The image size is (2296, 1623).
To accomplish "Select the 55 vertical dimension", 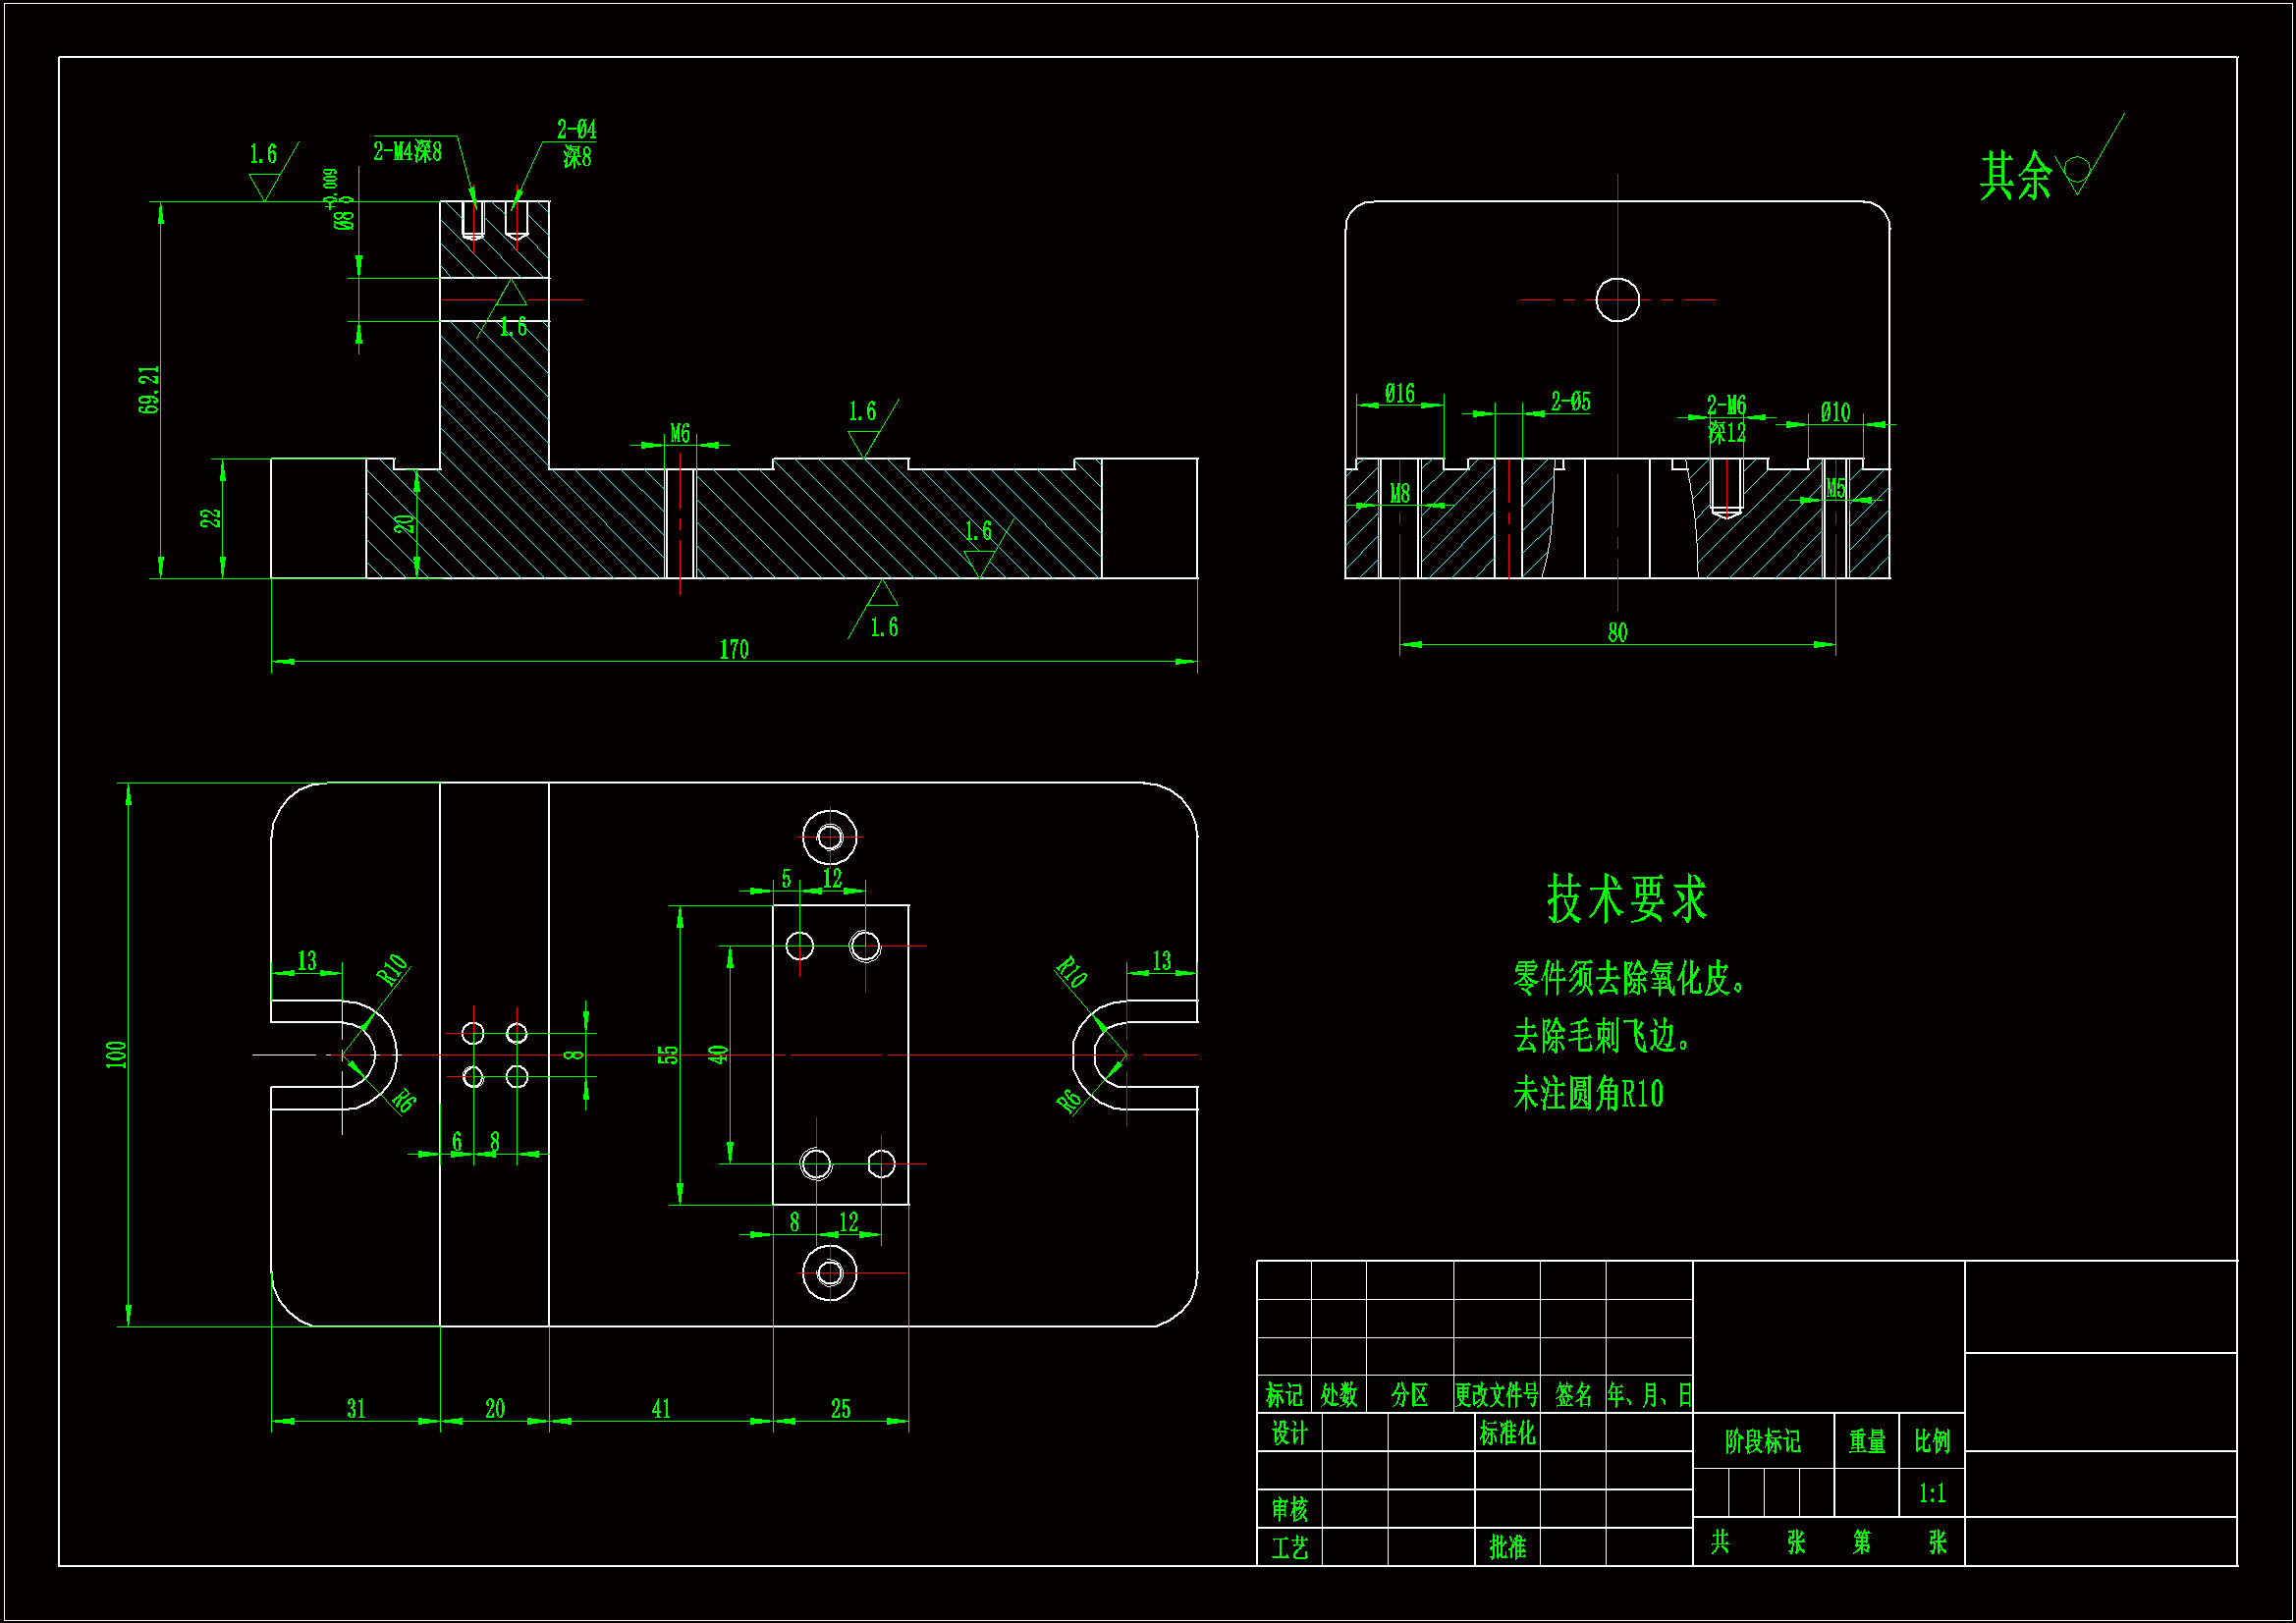I will coord(668,1054).
